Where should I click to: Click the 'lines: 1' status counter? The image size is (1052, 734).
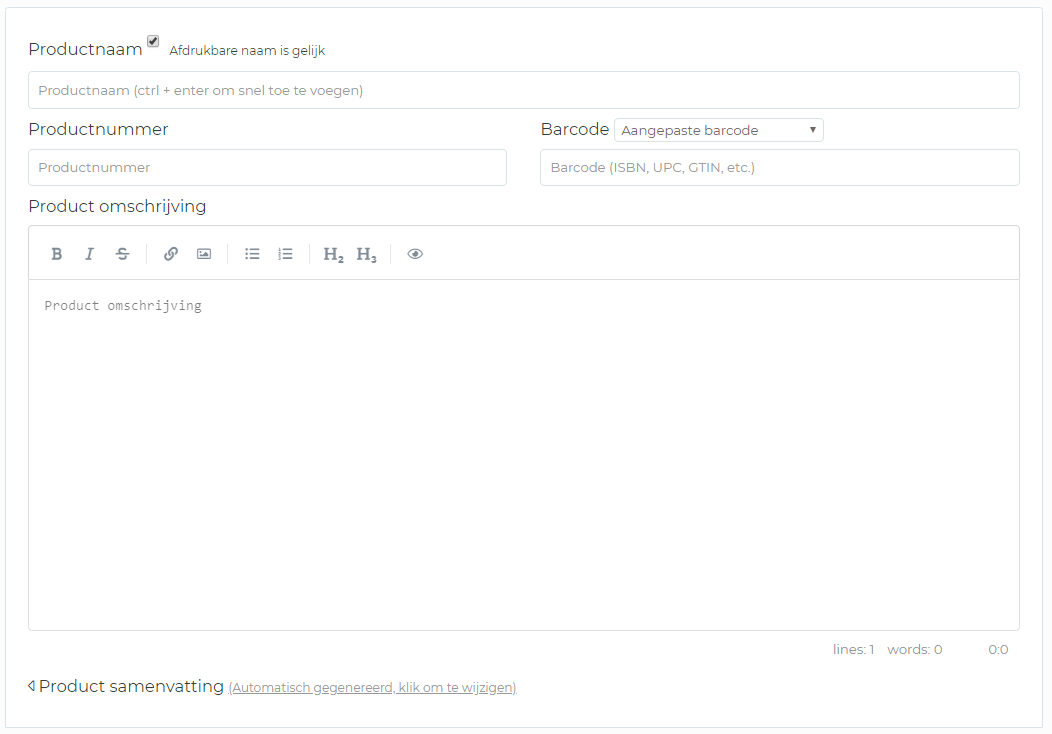[x=853, y=649]
